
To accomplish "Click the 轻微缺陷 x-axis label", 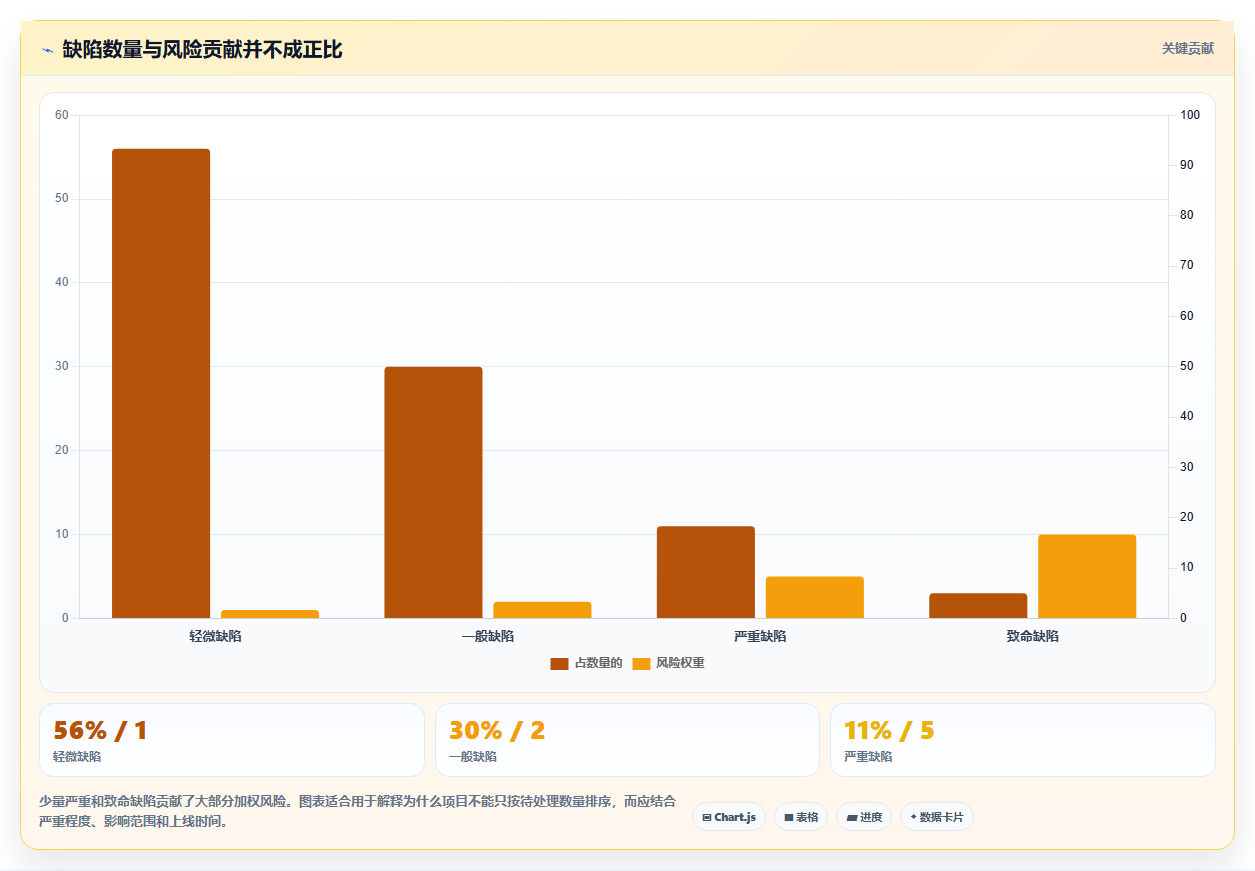I will [x=215, y=636].
